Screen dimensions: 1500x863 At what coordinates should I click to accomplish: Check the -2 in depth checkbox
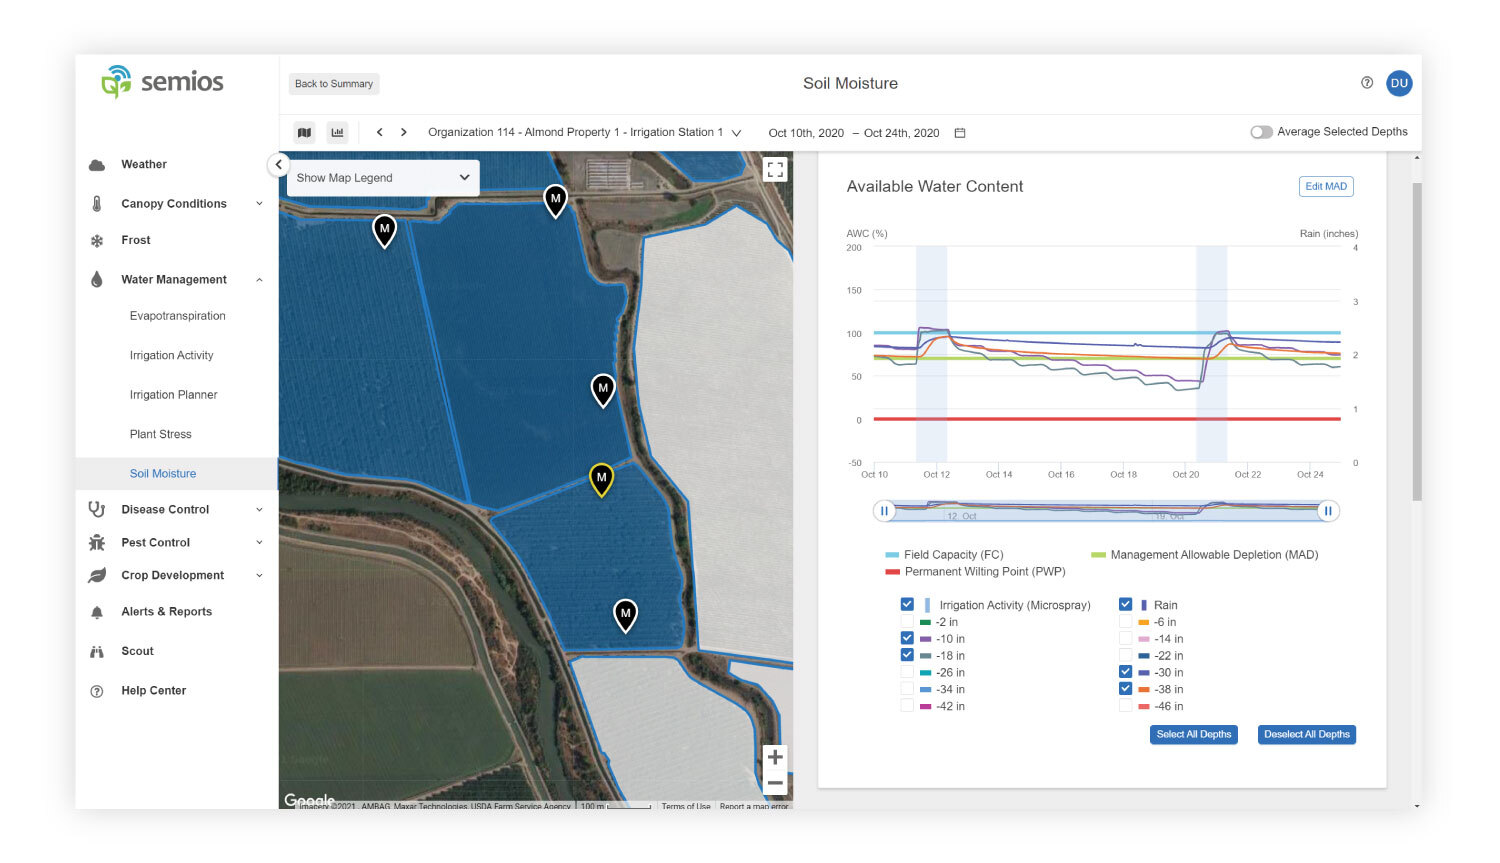[x=907, y=622]
